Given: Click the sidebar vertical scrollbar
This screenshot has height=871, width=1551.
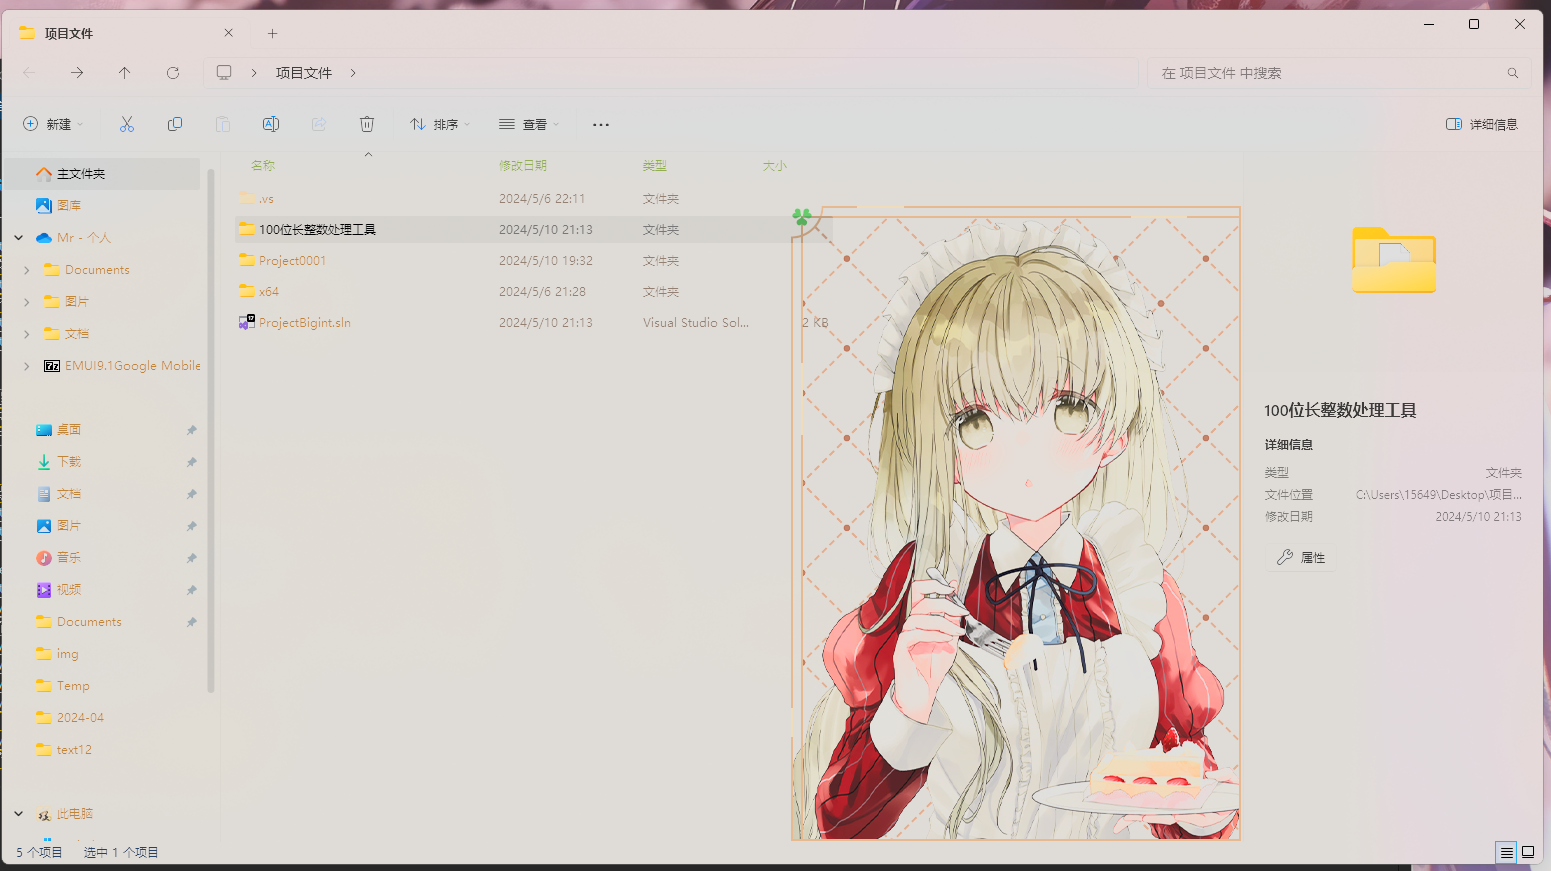Looking at the screenshot, I should [x=210, y=430].
